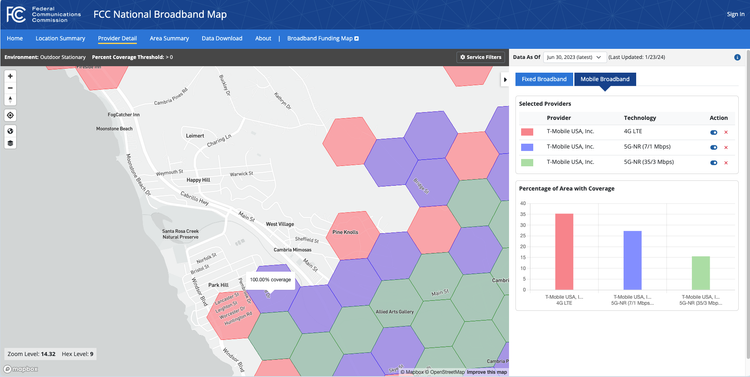Open the Broadband Funding Map external link
This screenshot has height=377, width=750.
(323, 38)
